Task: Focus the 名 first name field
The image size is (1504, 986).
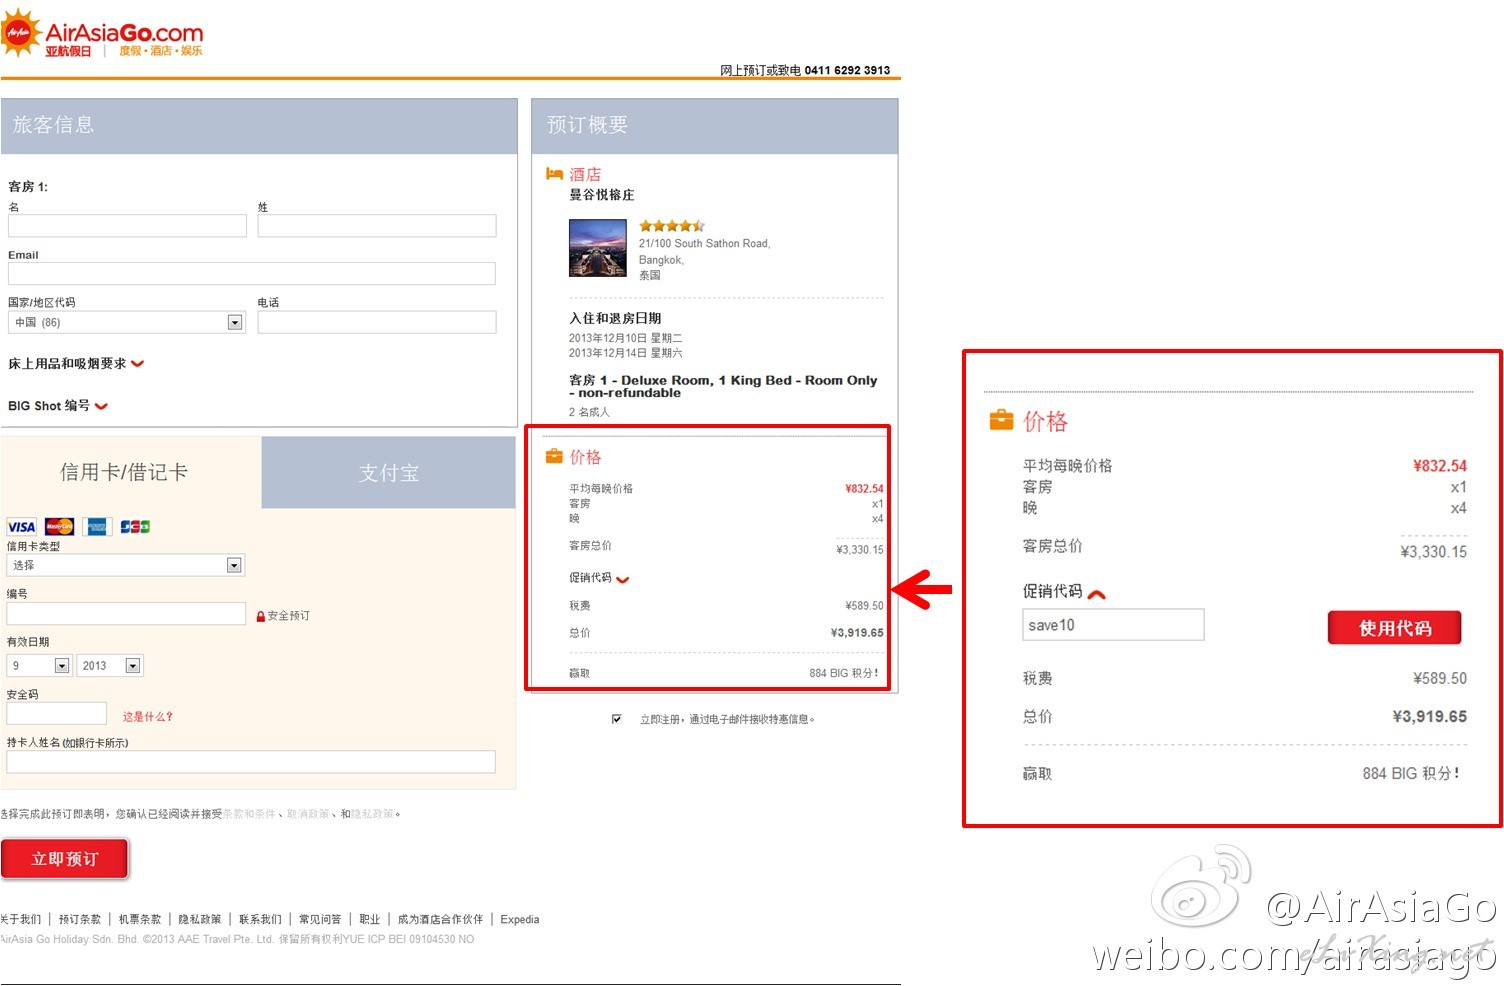Action: [x=127, y=226]
